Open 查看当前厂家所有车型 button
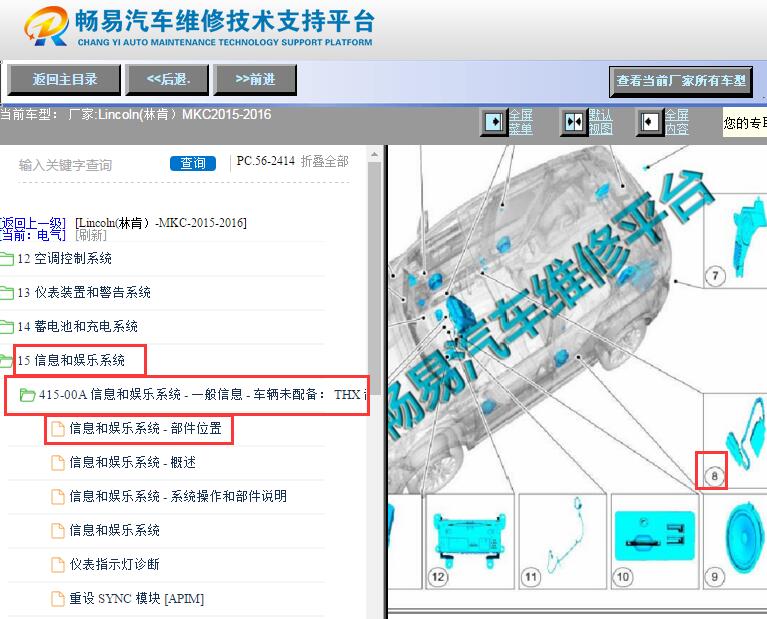This screenshot has height=619, width=767. click(x=680, y=81)
